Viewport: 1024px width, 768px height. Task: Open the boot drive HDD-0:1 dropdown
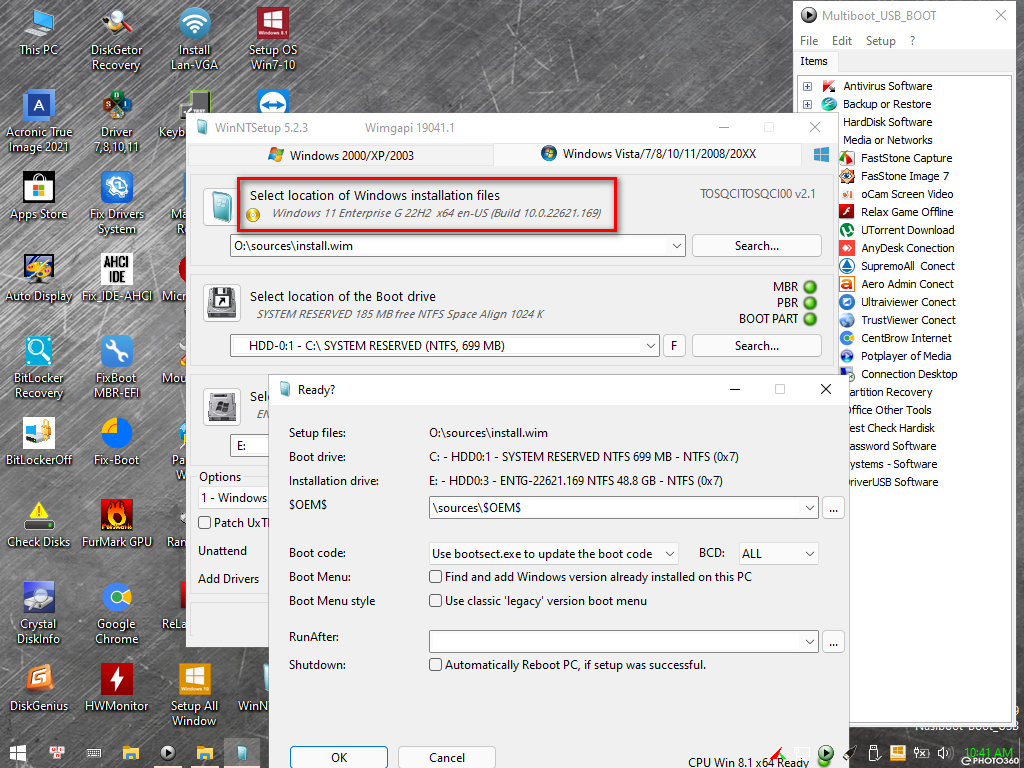(650, 345)
